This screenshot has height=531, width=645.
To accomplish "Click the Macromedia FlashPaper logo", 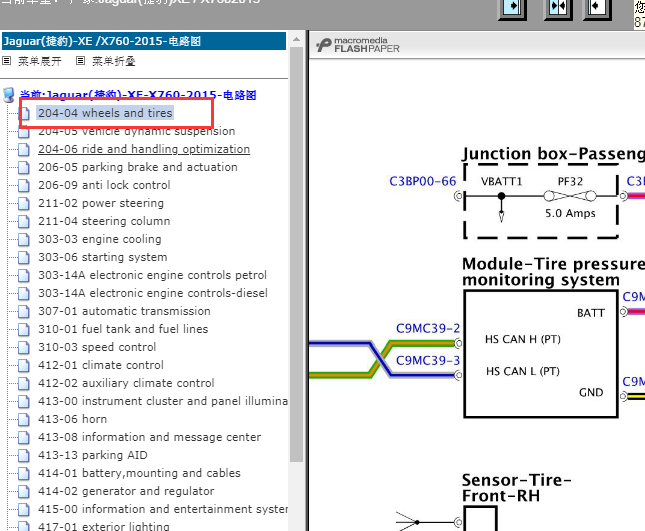I will pos(357,45).
